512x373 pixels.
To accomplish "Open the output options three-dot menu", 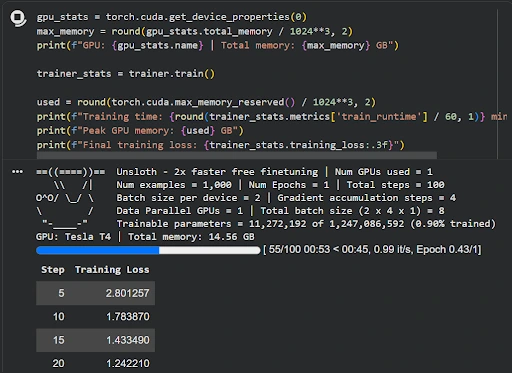I will (x=17, y=172).
